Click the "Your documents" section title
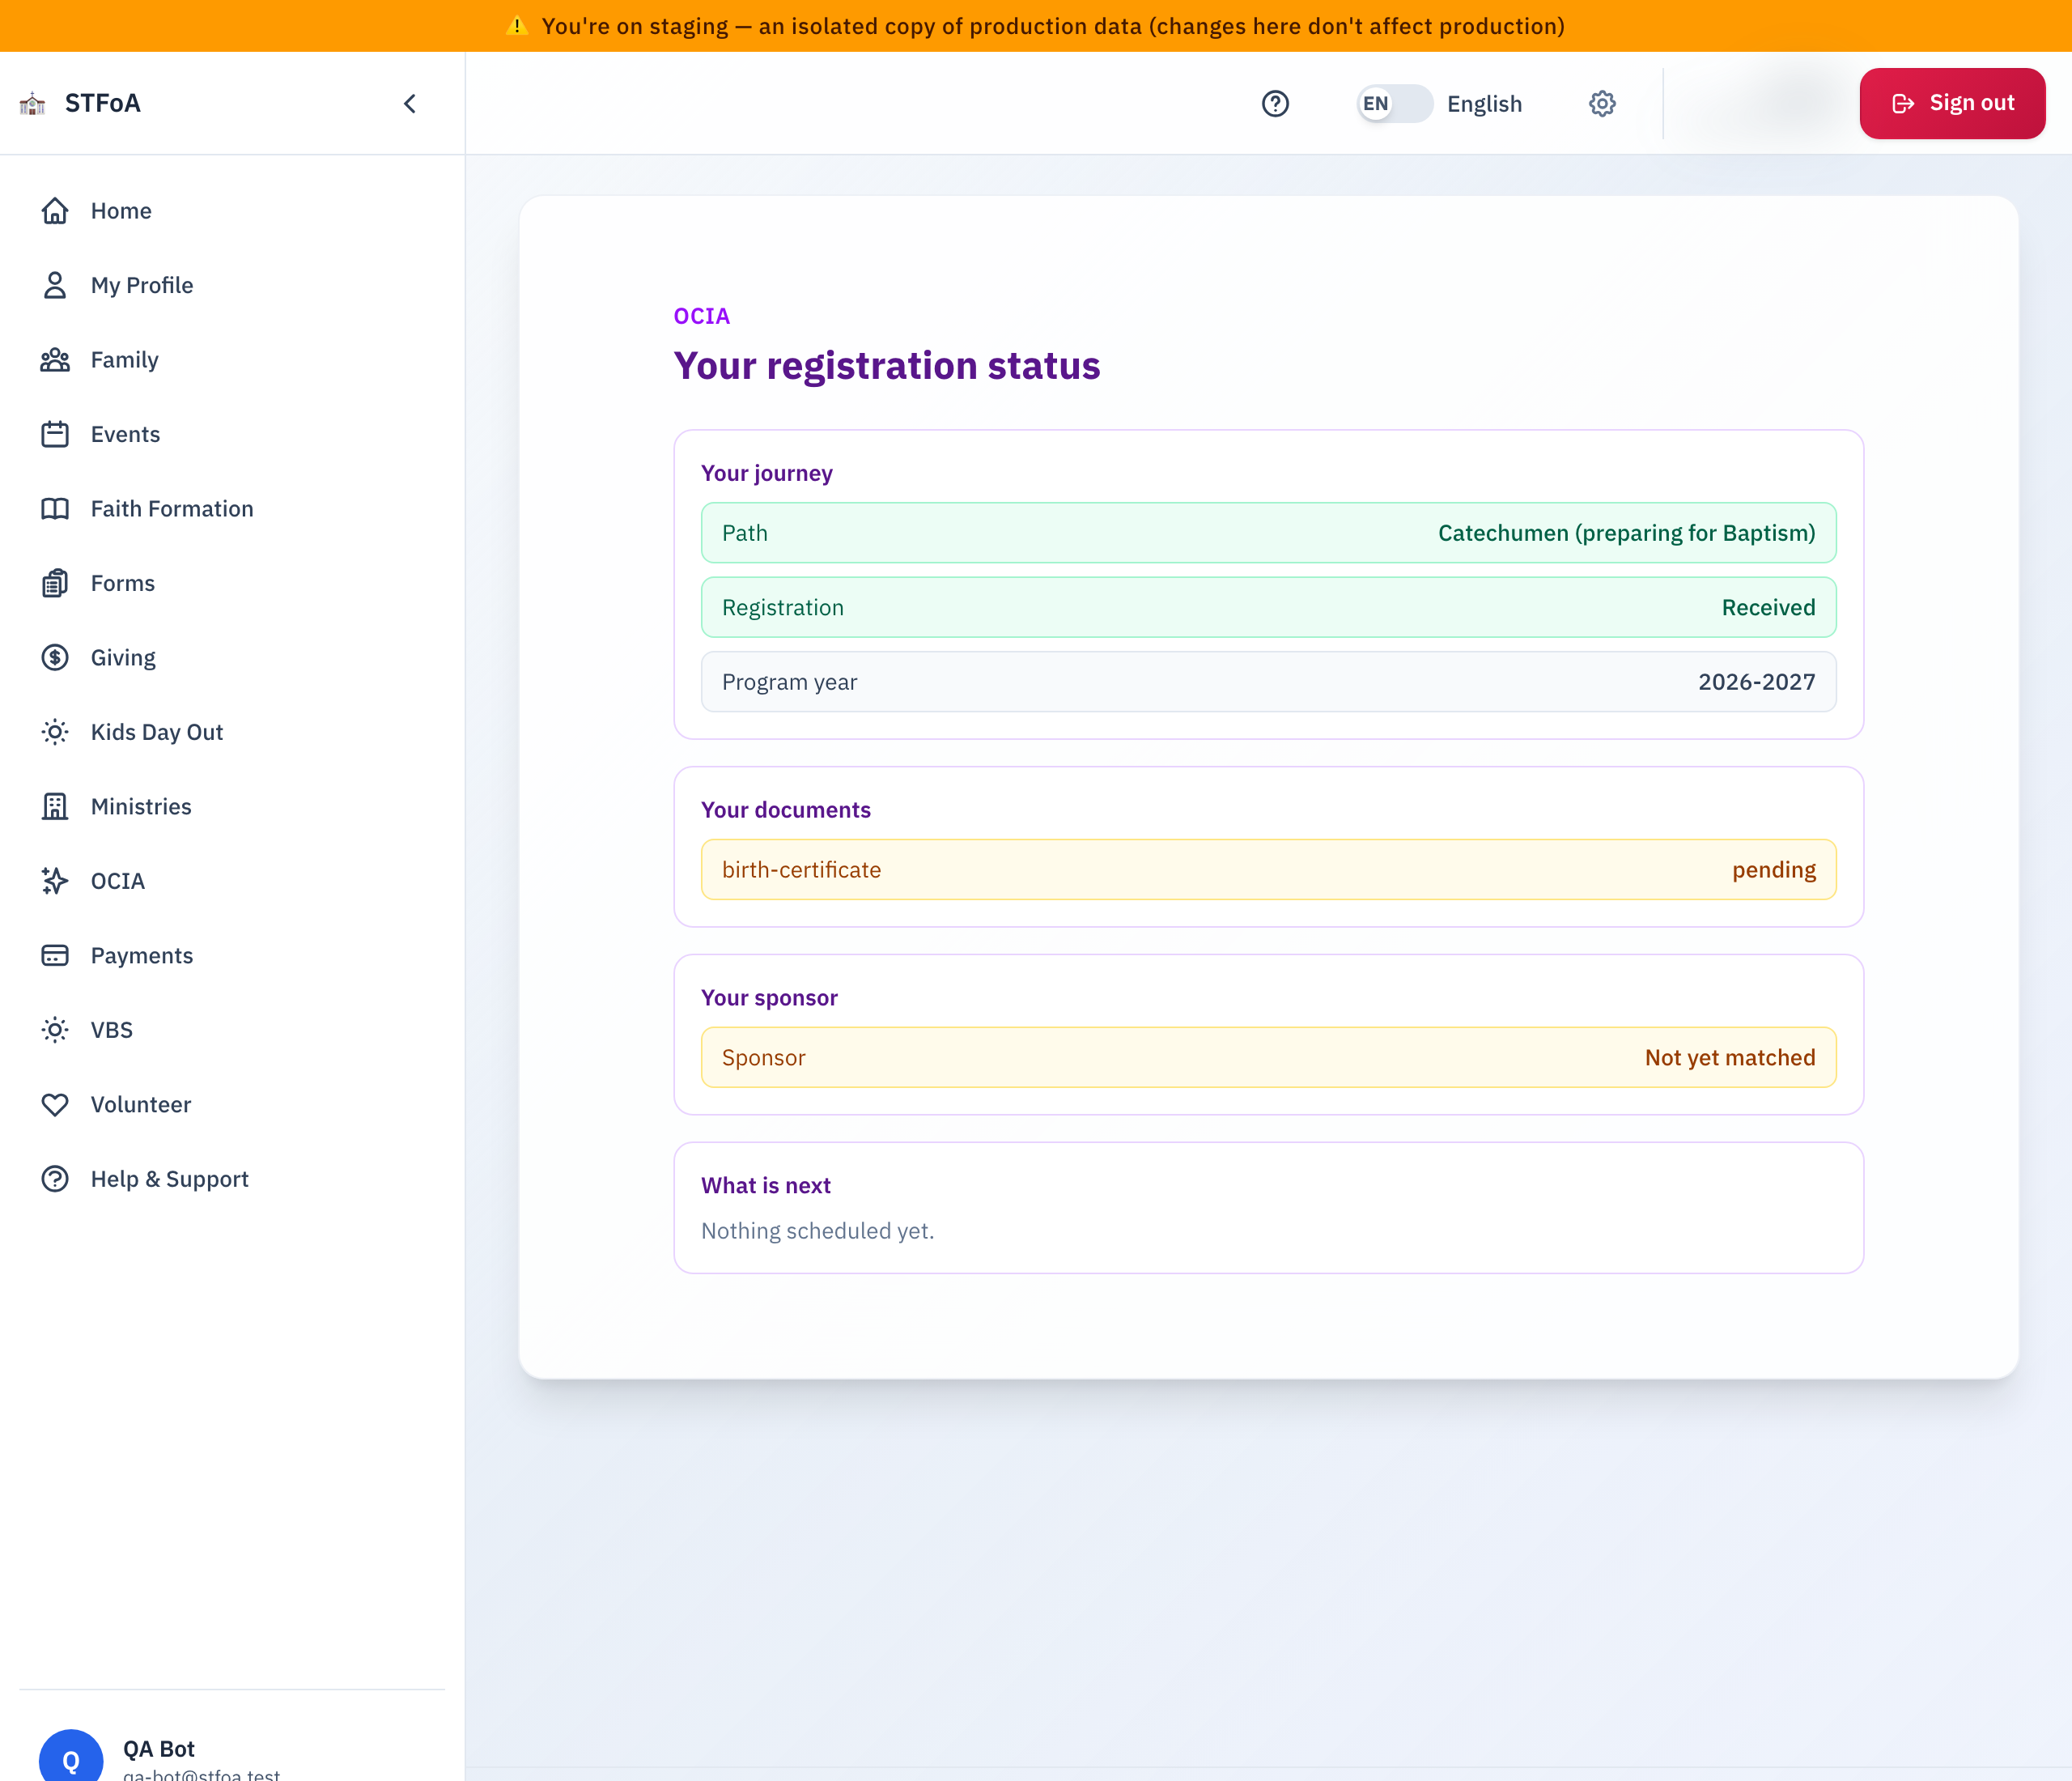 785,810
